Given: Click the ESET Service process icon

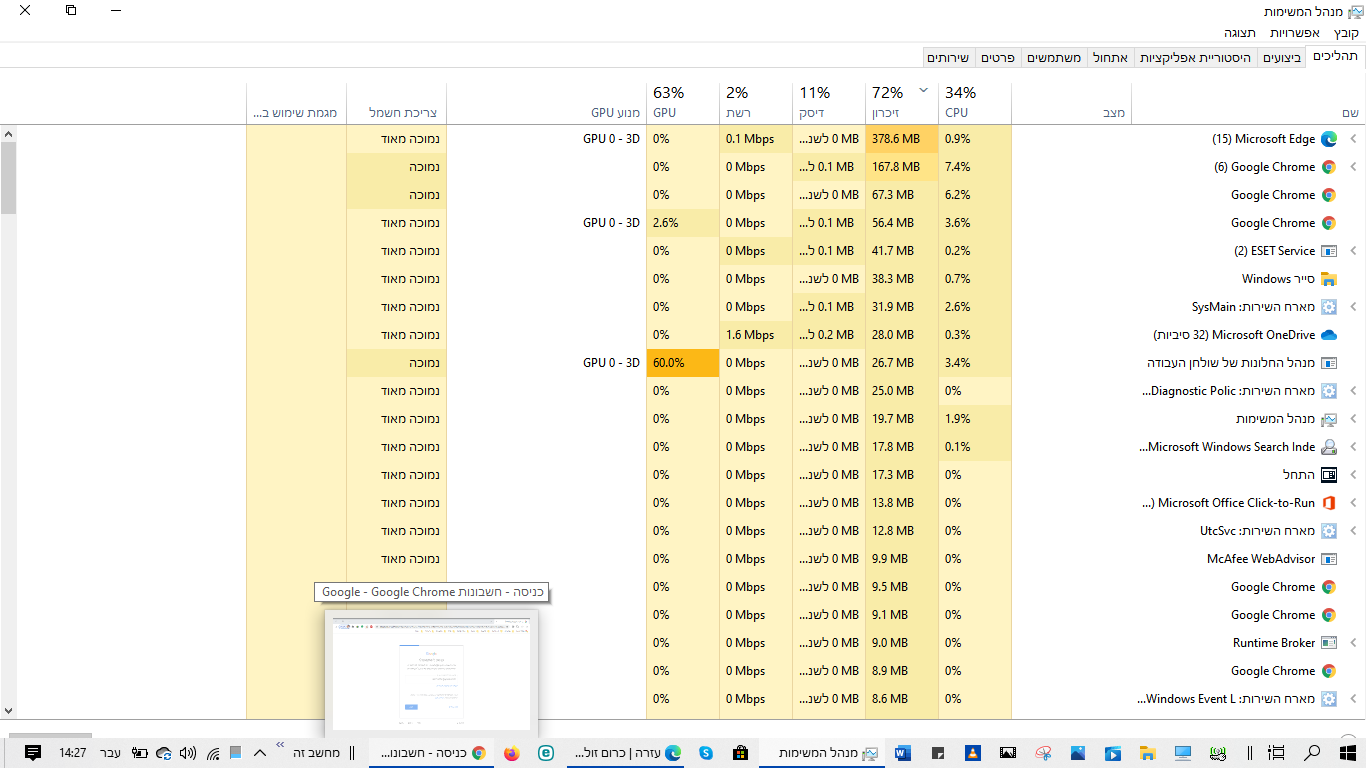Looking at the screenshot, I should (x=1329, y=251).
